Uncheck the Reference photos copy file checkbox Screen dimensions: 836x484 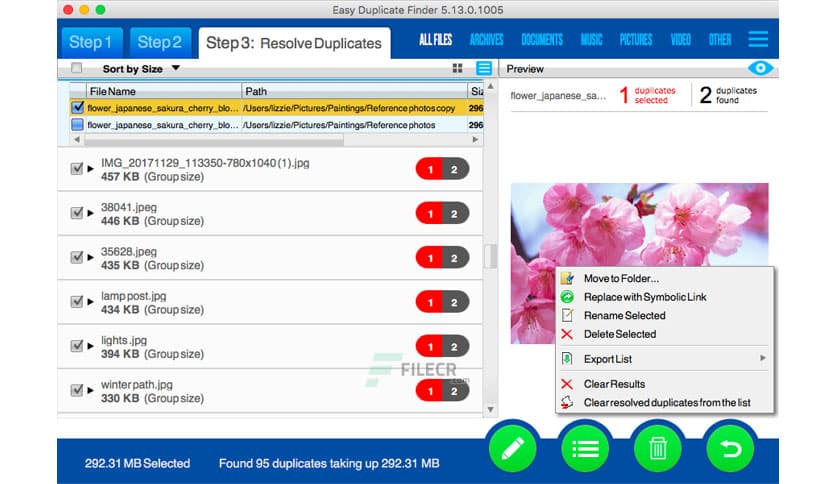pyautogui.click(x=77, y=107)
